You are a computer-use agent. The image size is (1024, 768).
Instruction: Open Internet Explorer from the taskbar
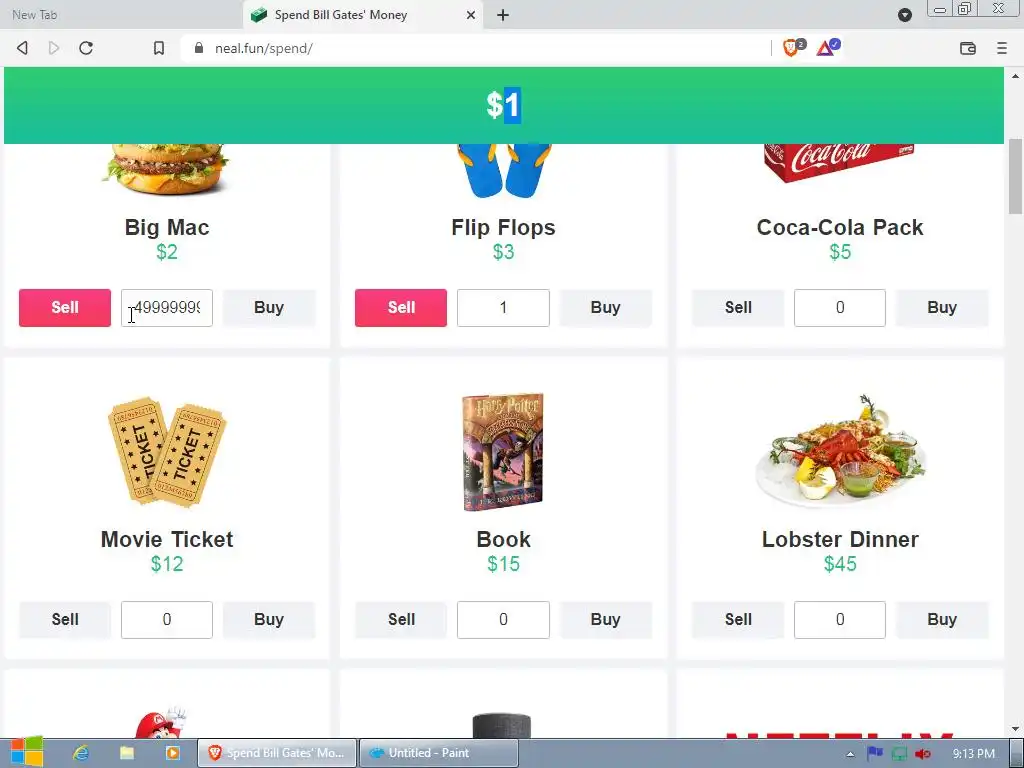tap(81, 753)
